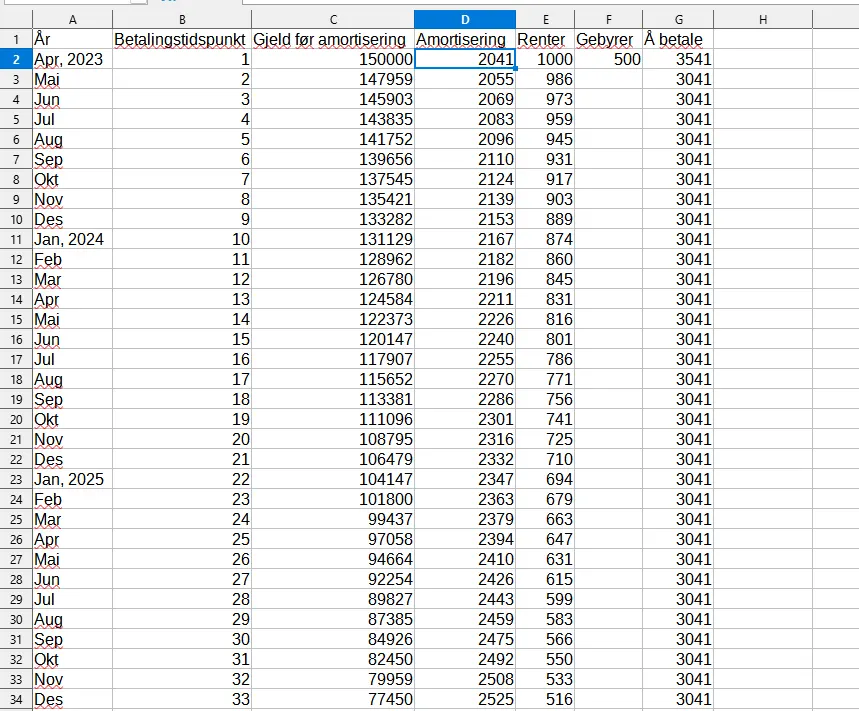The width and height of the screenshot is (859, 711).
Task: Select debt cell 147959
Action: (x=333, y=79)
